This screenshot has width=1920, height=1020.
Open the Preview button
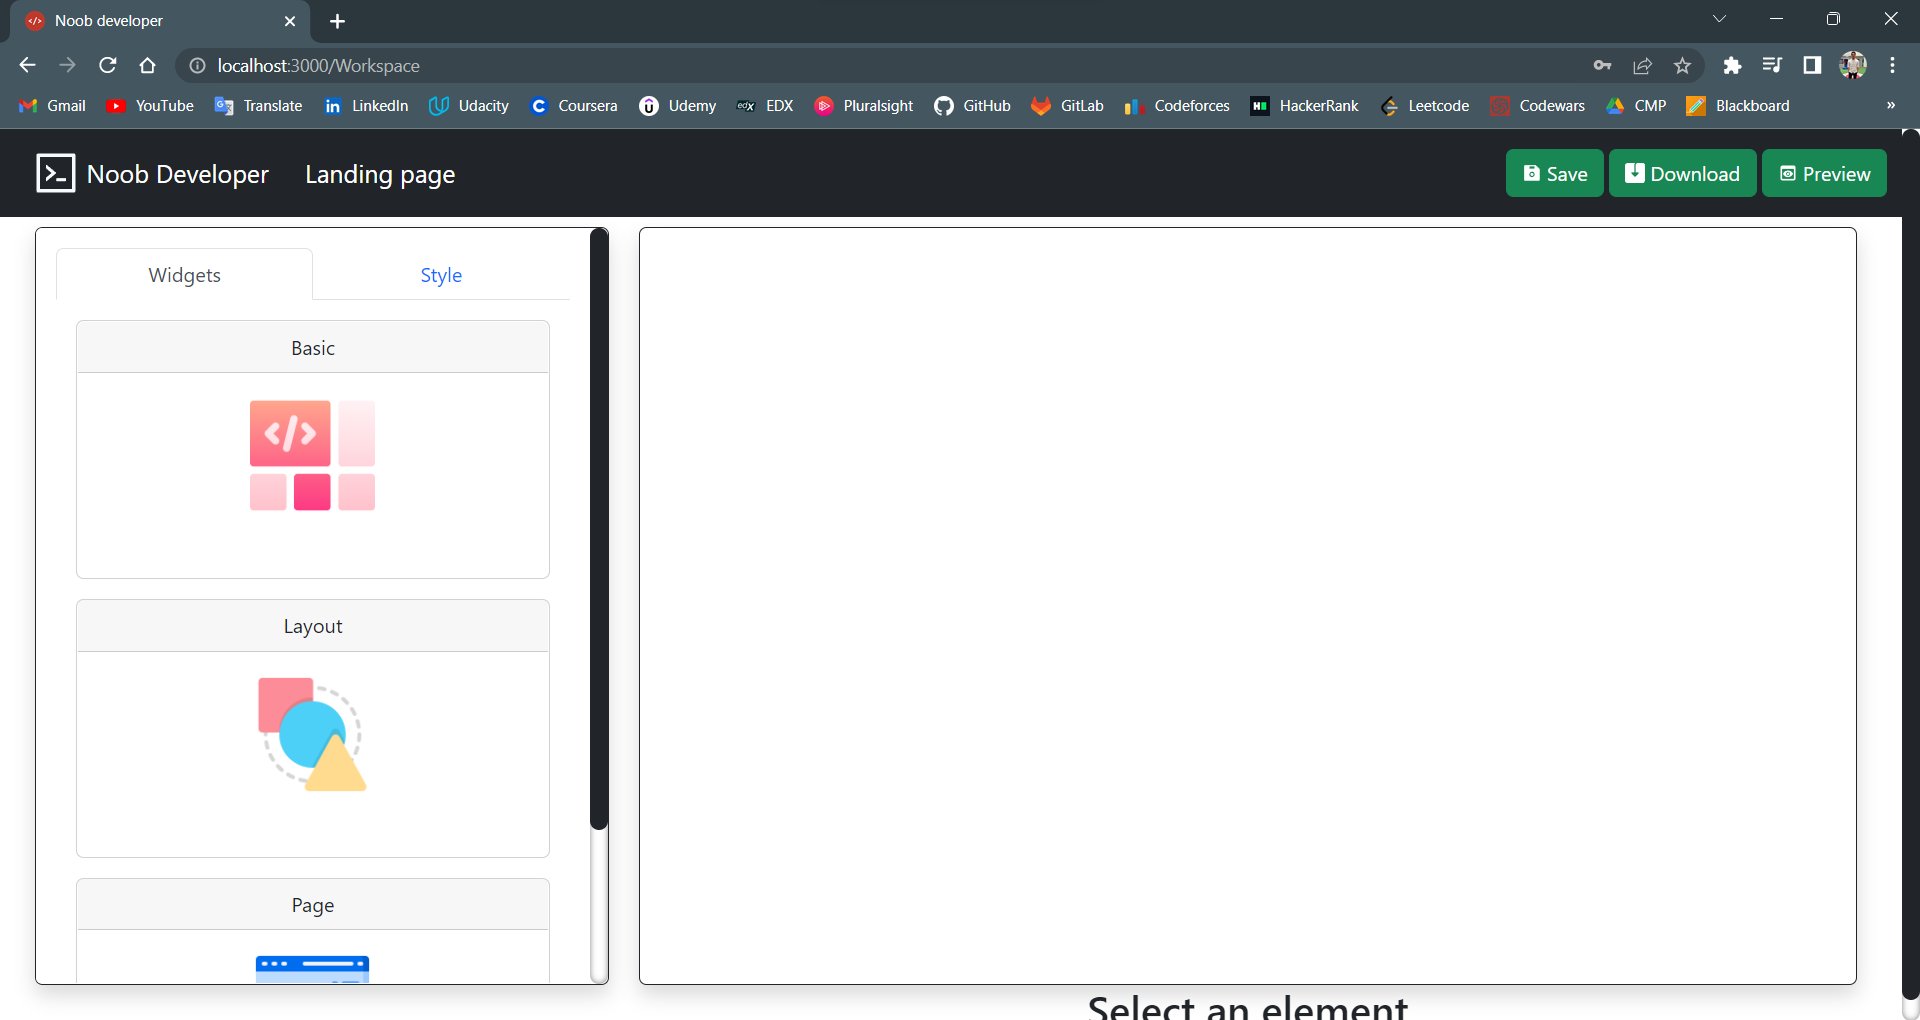tap(1823, 173)
